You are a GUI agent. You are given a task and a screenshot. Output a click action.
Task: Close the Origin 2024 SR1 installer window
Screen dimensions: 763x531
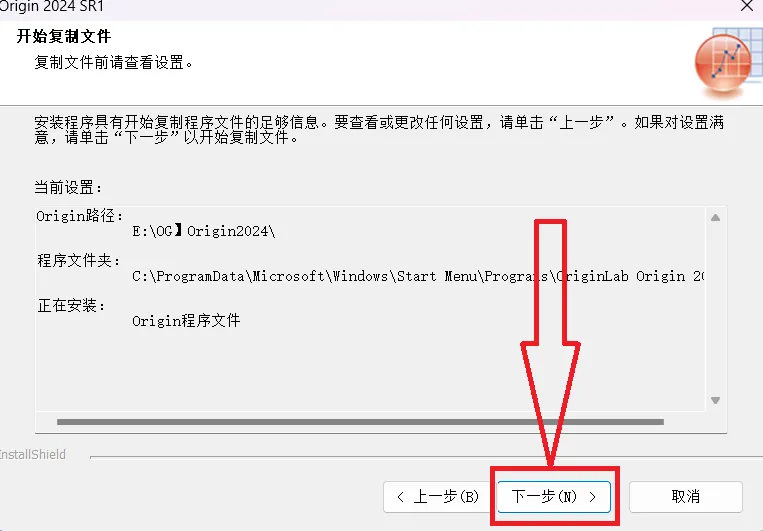(747, 6)
